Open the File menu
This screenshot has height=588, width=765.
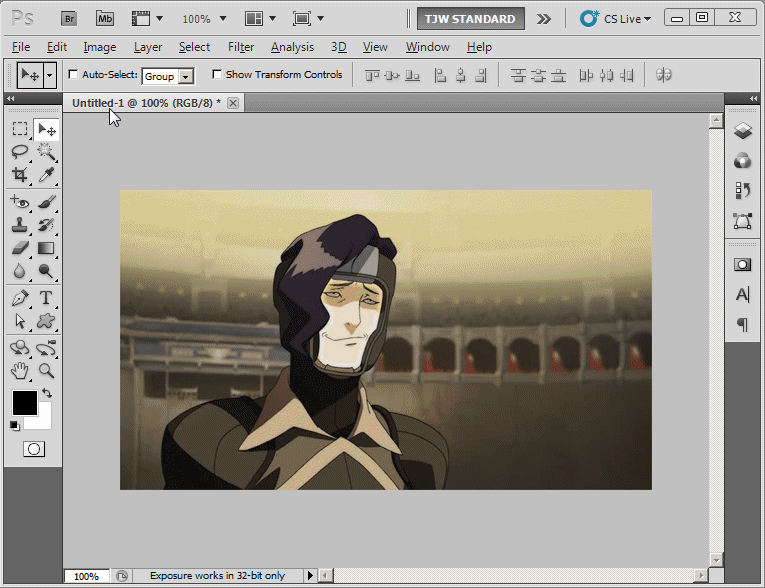[21, 47]
